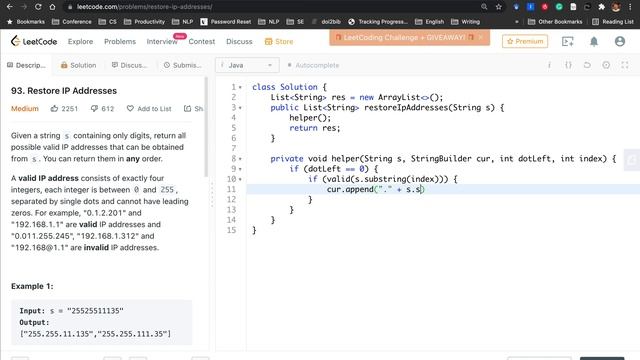The width and height of the screenshot is (640, 360).
Task: Click the curly braces format code icon
Action: 568,65
